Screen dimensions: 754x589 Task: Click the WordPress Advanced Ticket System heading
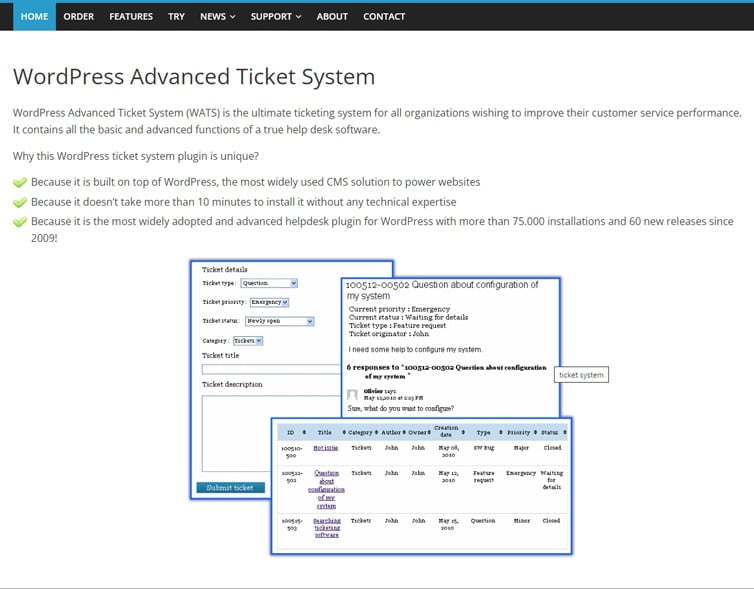pos(194,76)
